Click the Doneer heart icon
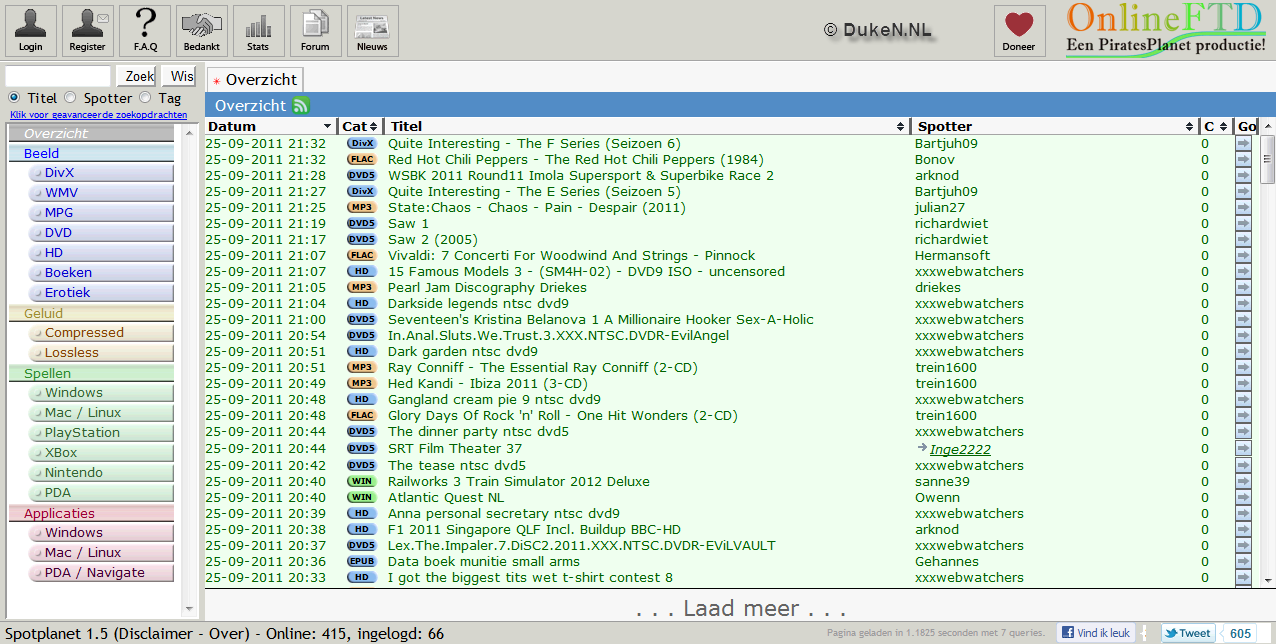Image resolution: width=1276 pixels, height=644 pixels. point(1019,31)
